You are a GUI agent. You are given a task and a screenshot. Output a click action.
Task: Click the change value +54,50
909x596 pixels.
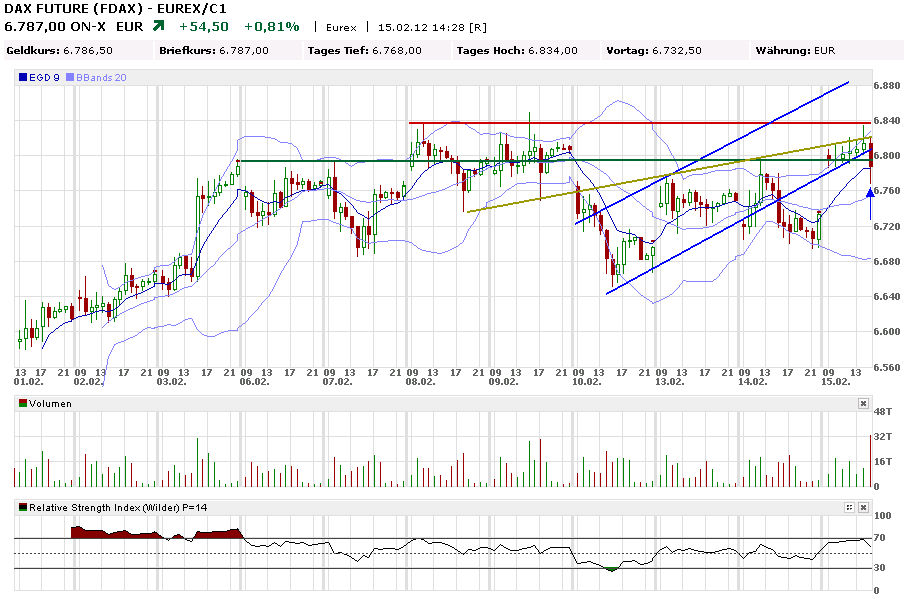(203, 27)
